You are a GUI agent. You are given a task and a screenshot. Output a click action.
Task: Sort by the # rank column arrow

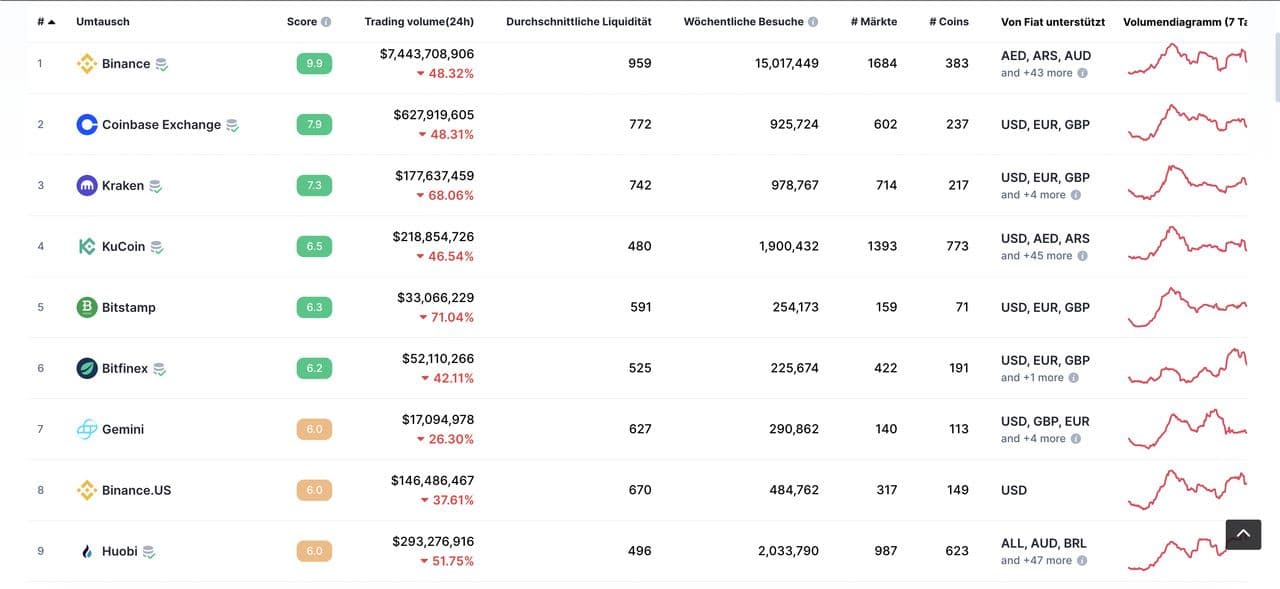(x=51, y=22)
